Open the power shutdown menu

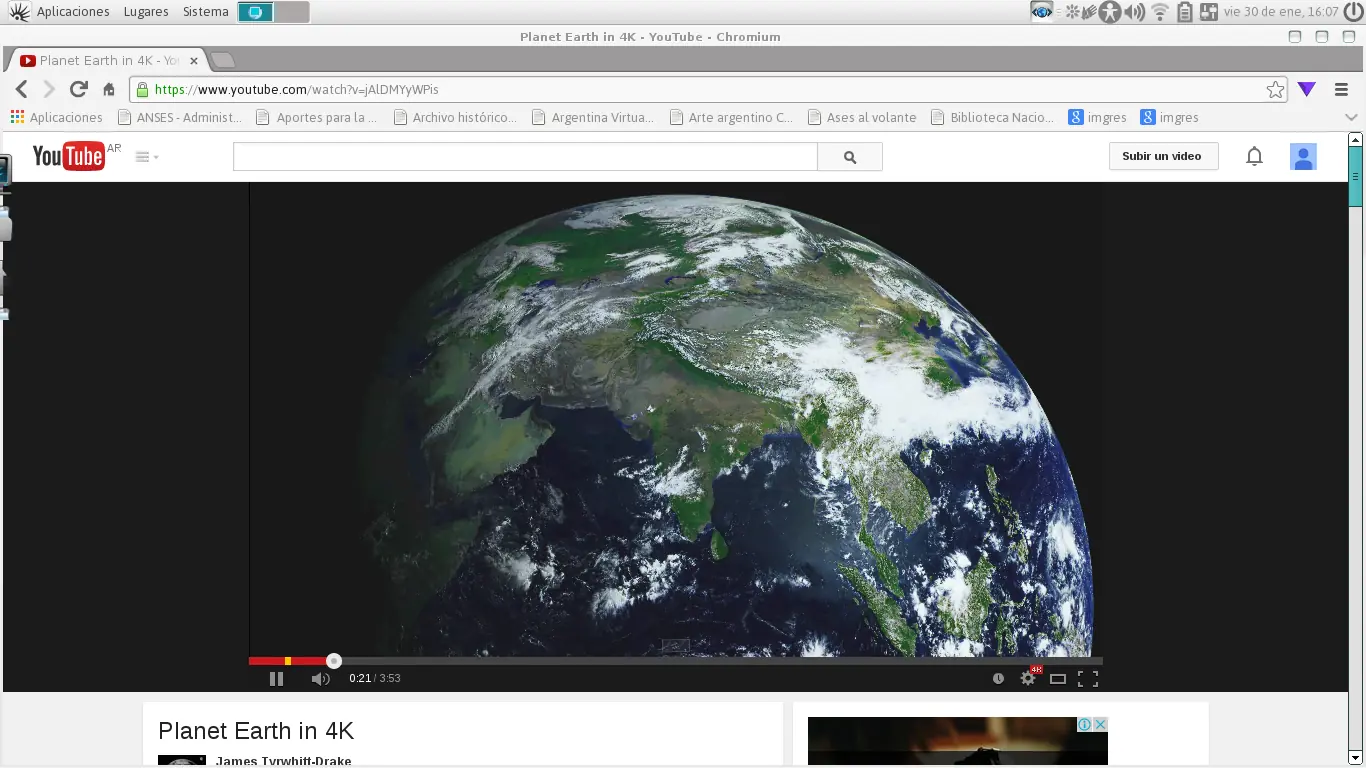(x=1354, y=12)
